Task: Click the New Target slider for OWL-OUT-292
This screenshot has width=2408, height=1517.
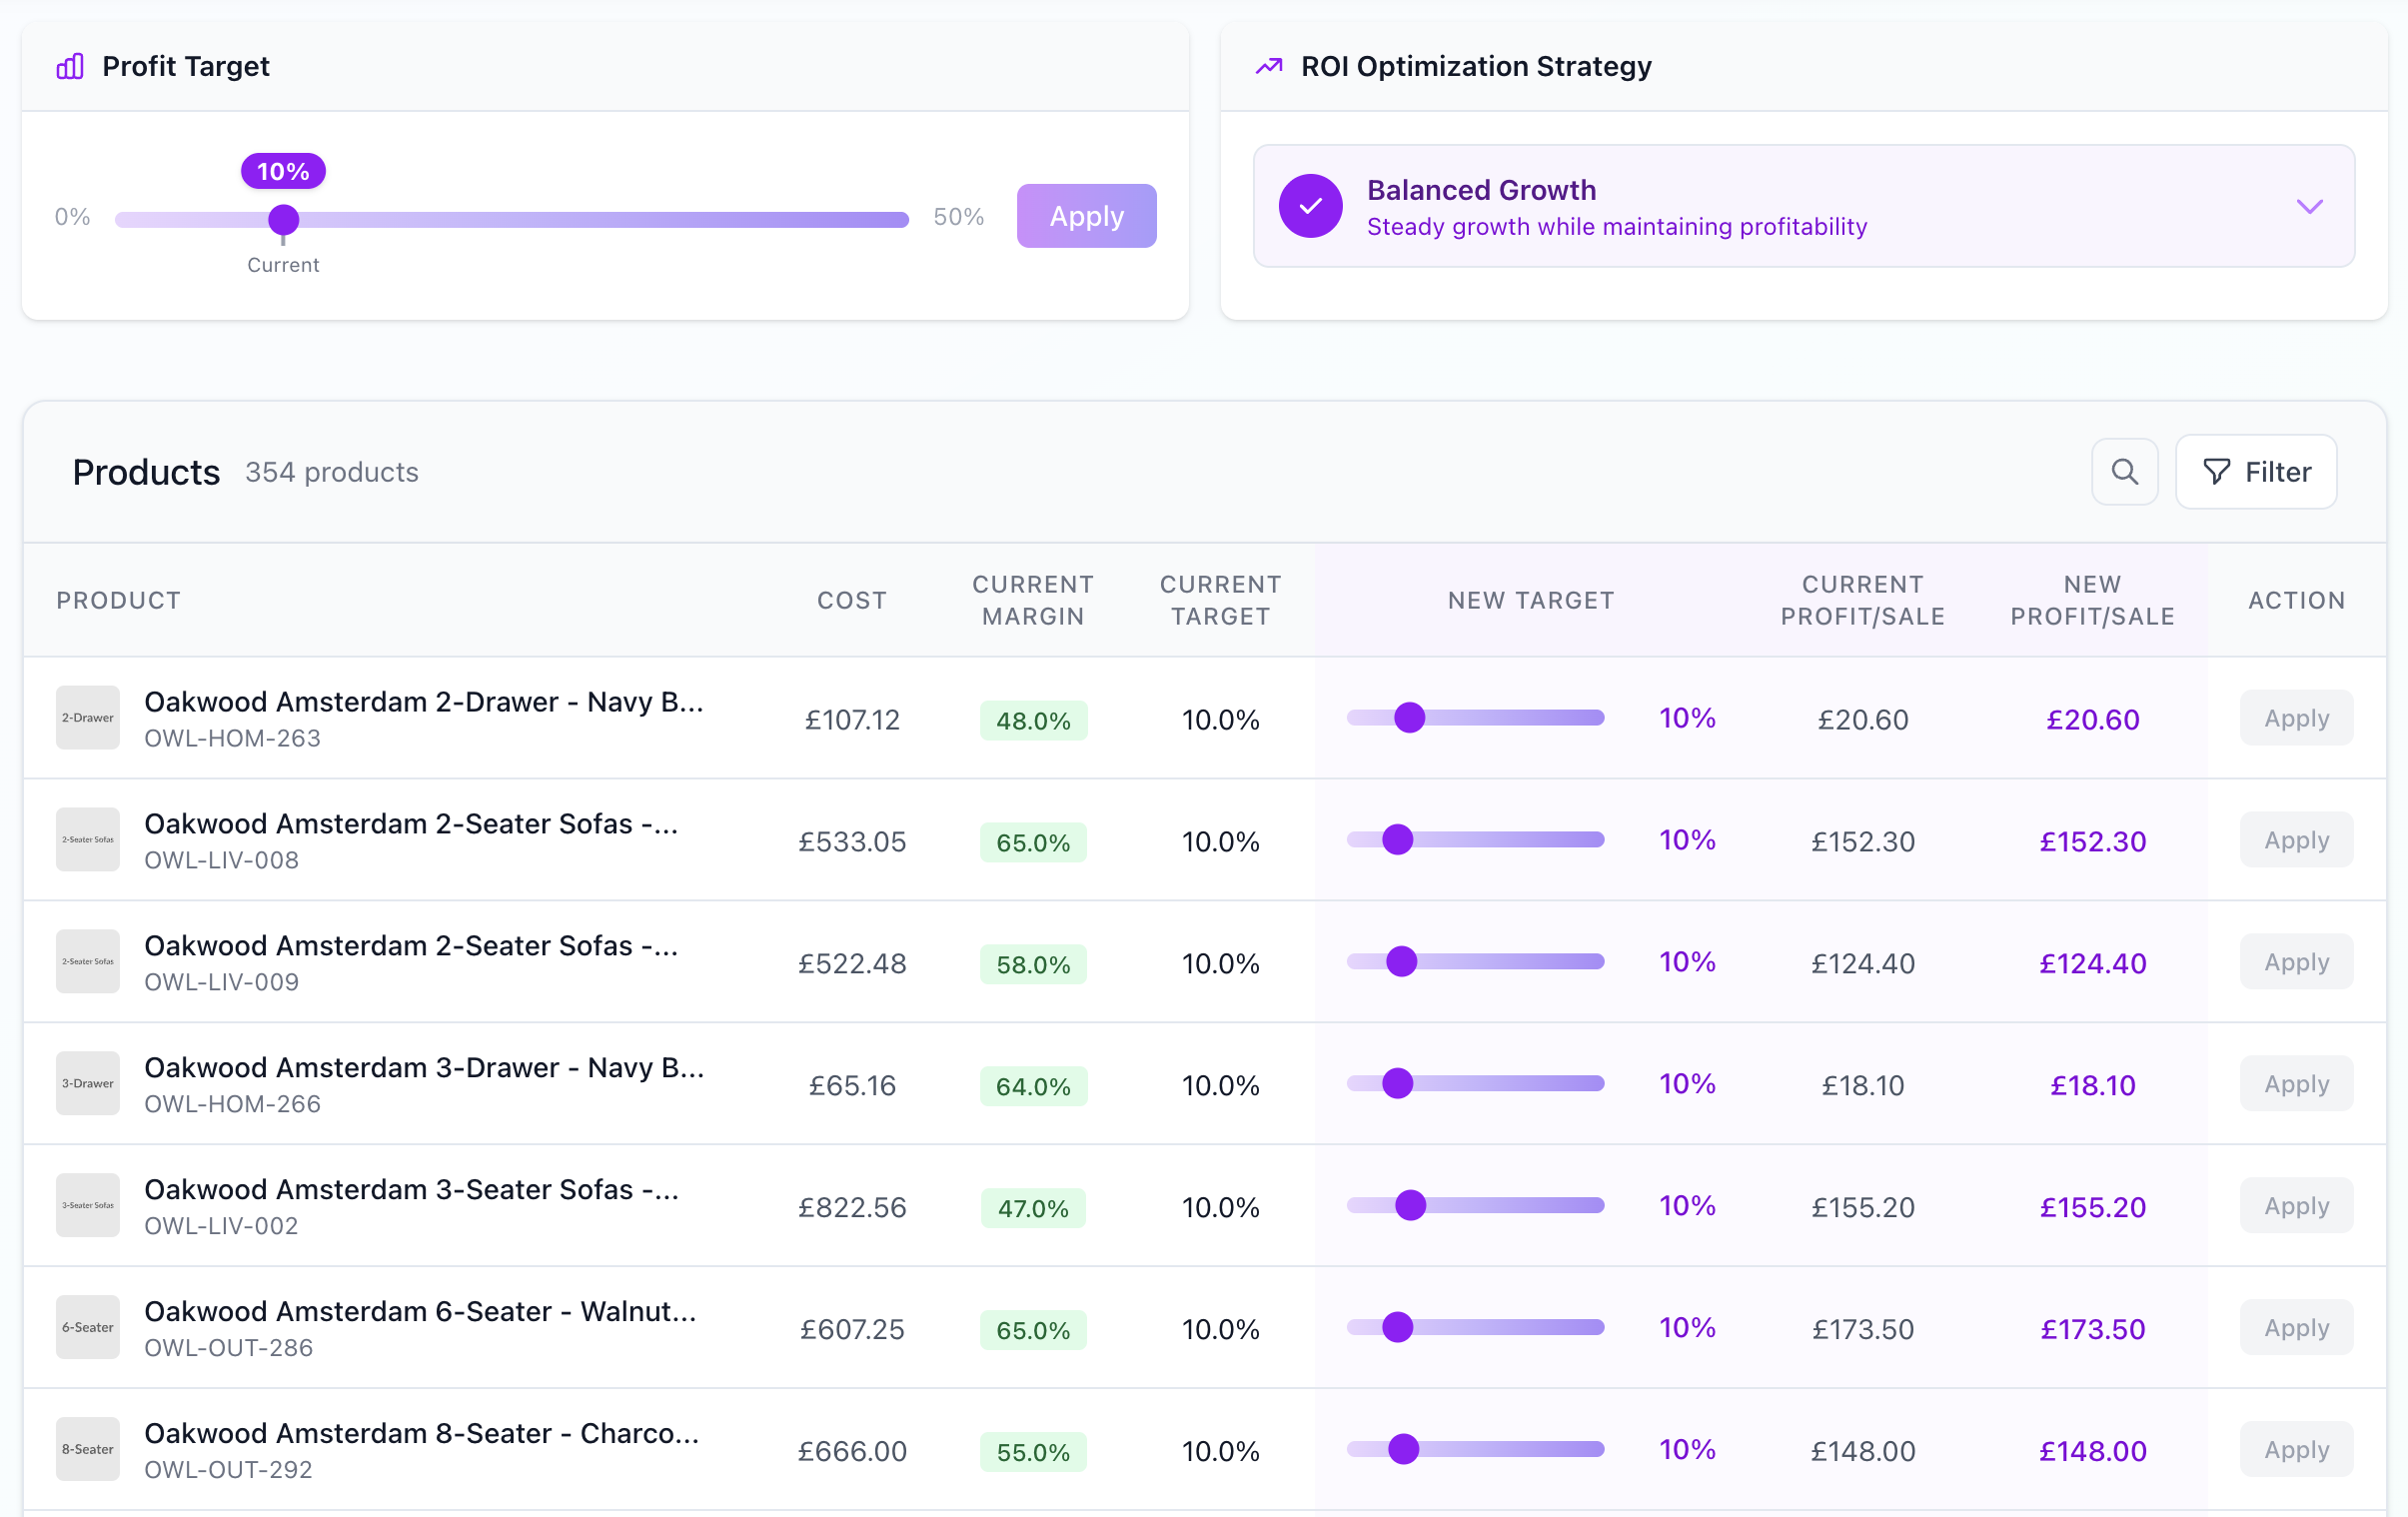Action: 1405,1449
